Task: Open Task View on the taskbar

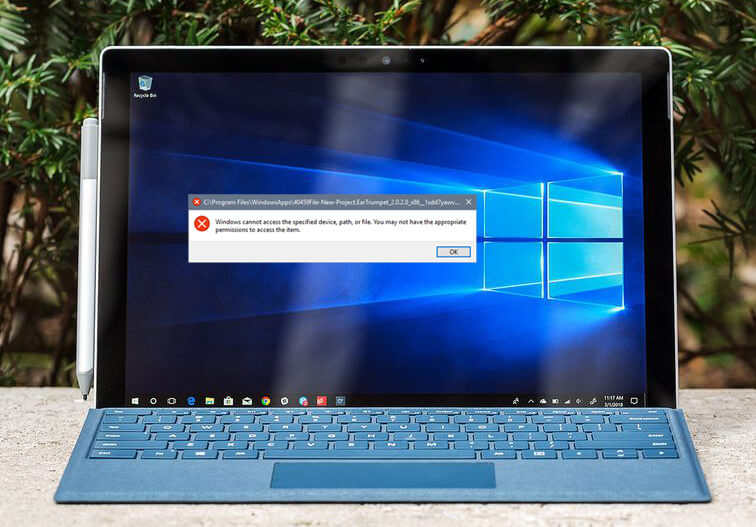Action: pyautogui.click(x=172, y=401)
